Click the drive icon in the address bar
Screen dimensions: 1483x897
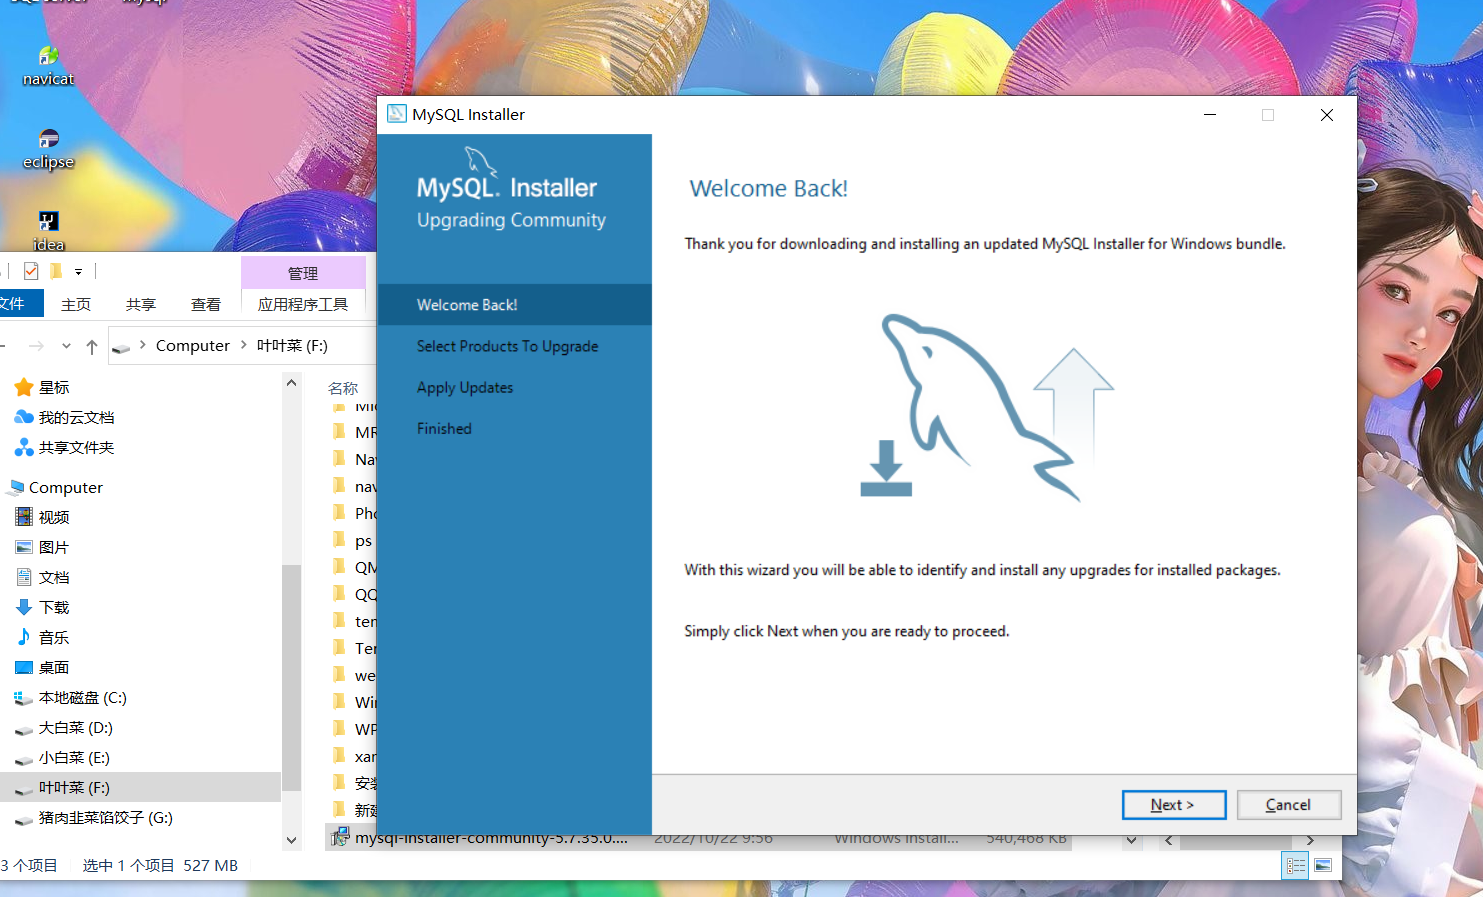click(x=121, y=347)
